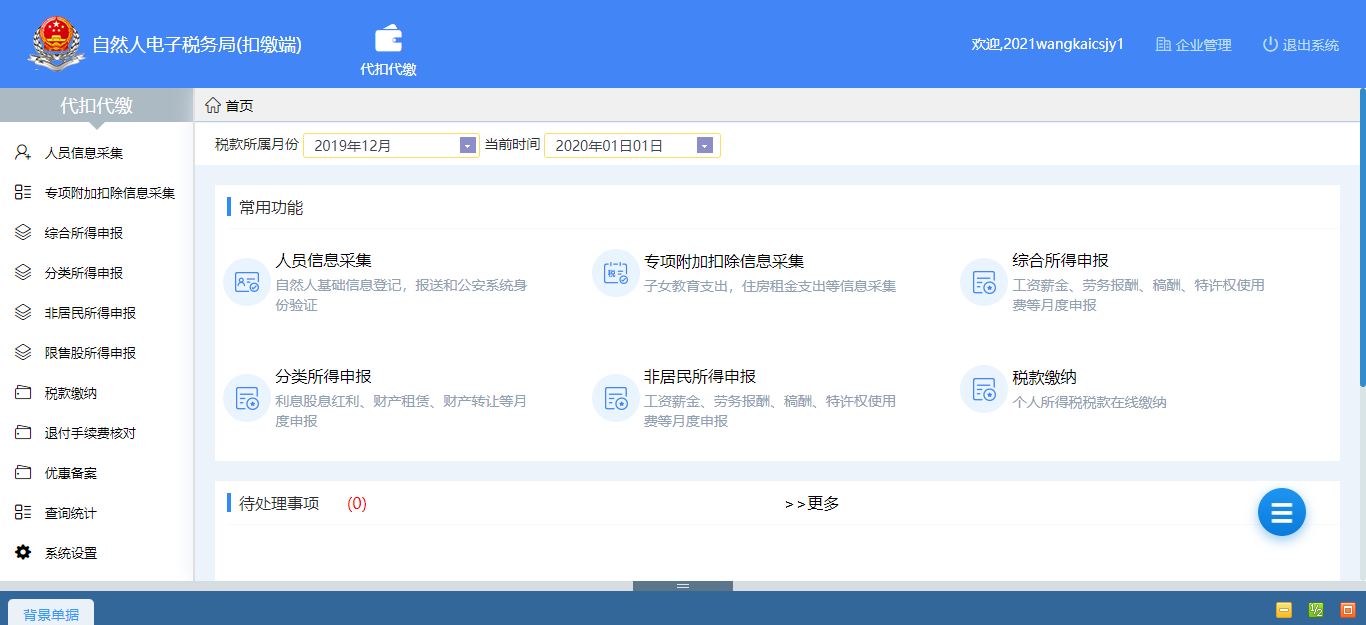Click the orange icon in bottom-right bar

[1347, 610]
